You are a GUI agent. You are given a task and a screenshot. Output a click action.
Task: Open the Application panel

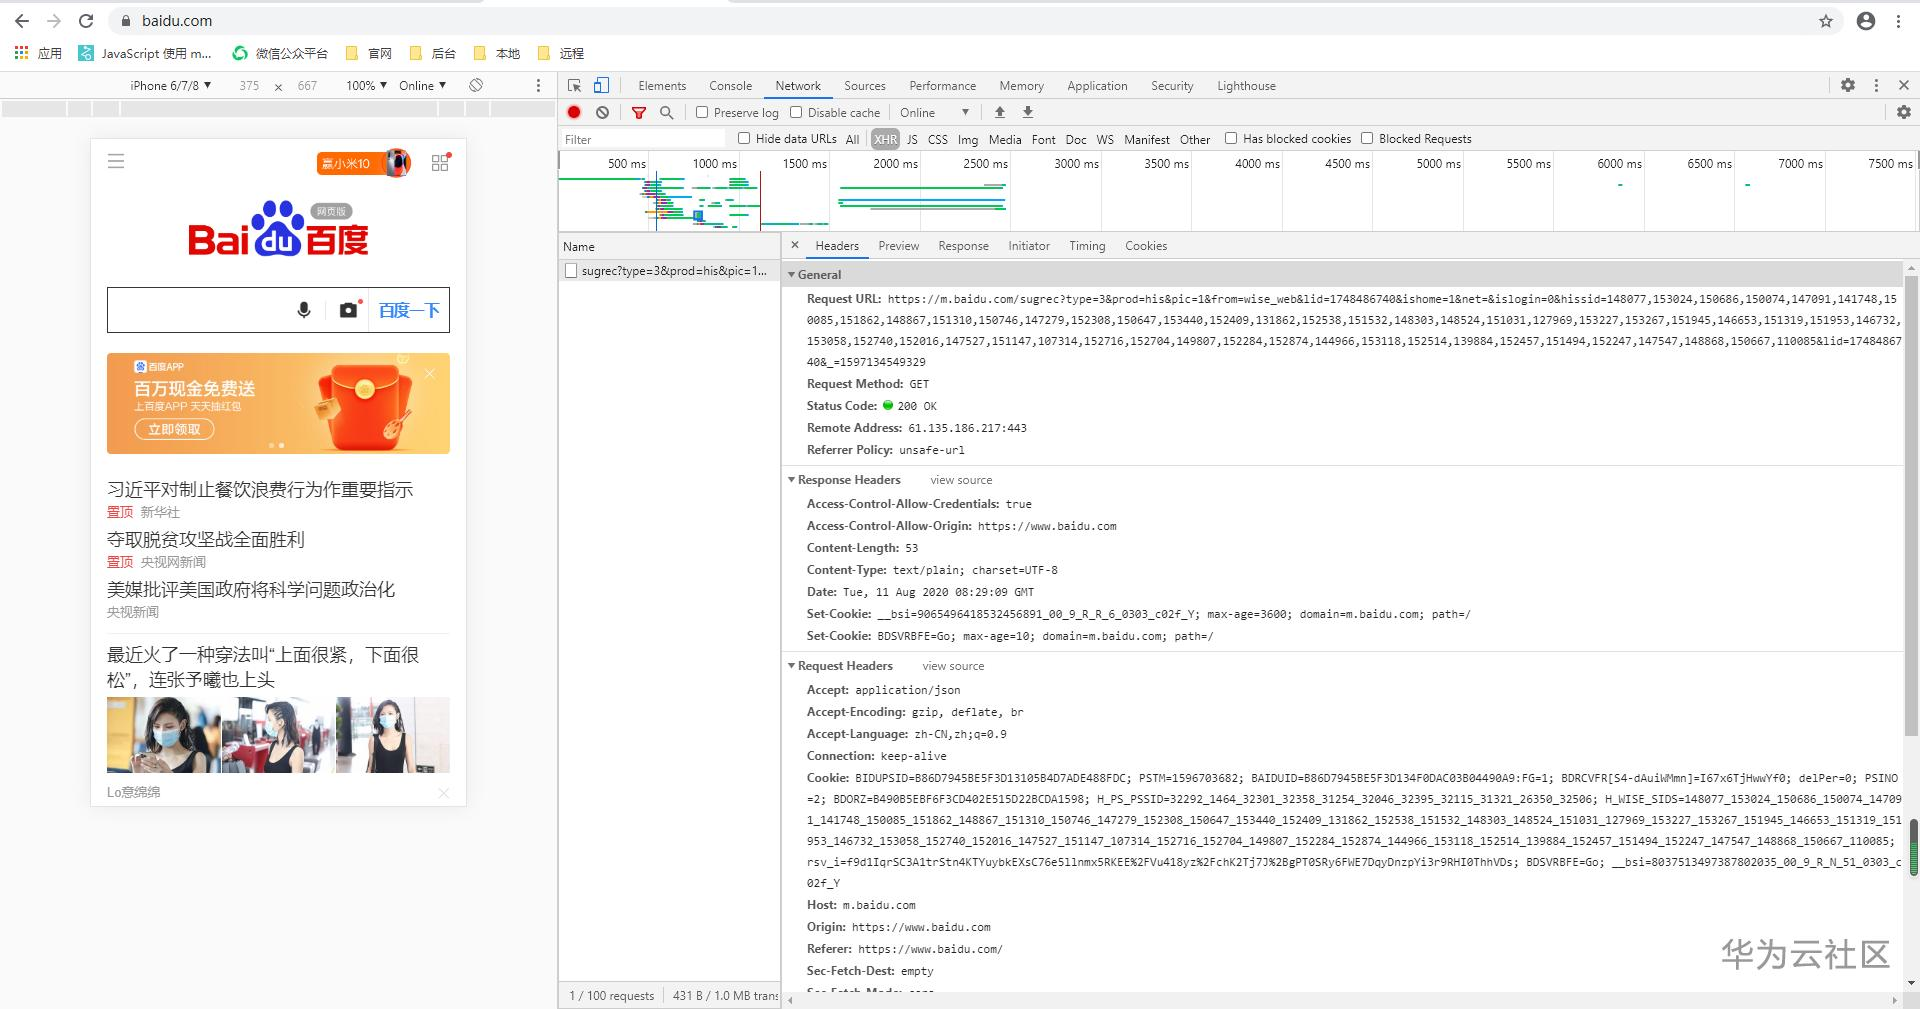coord(1097,86)
